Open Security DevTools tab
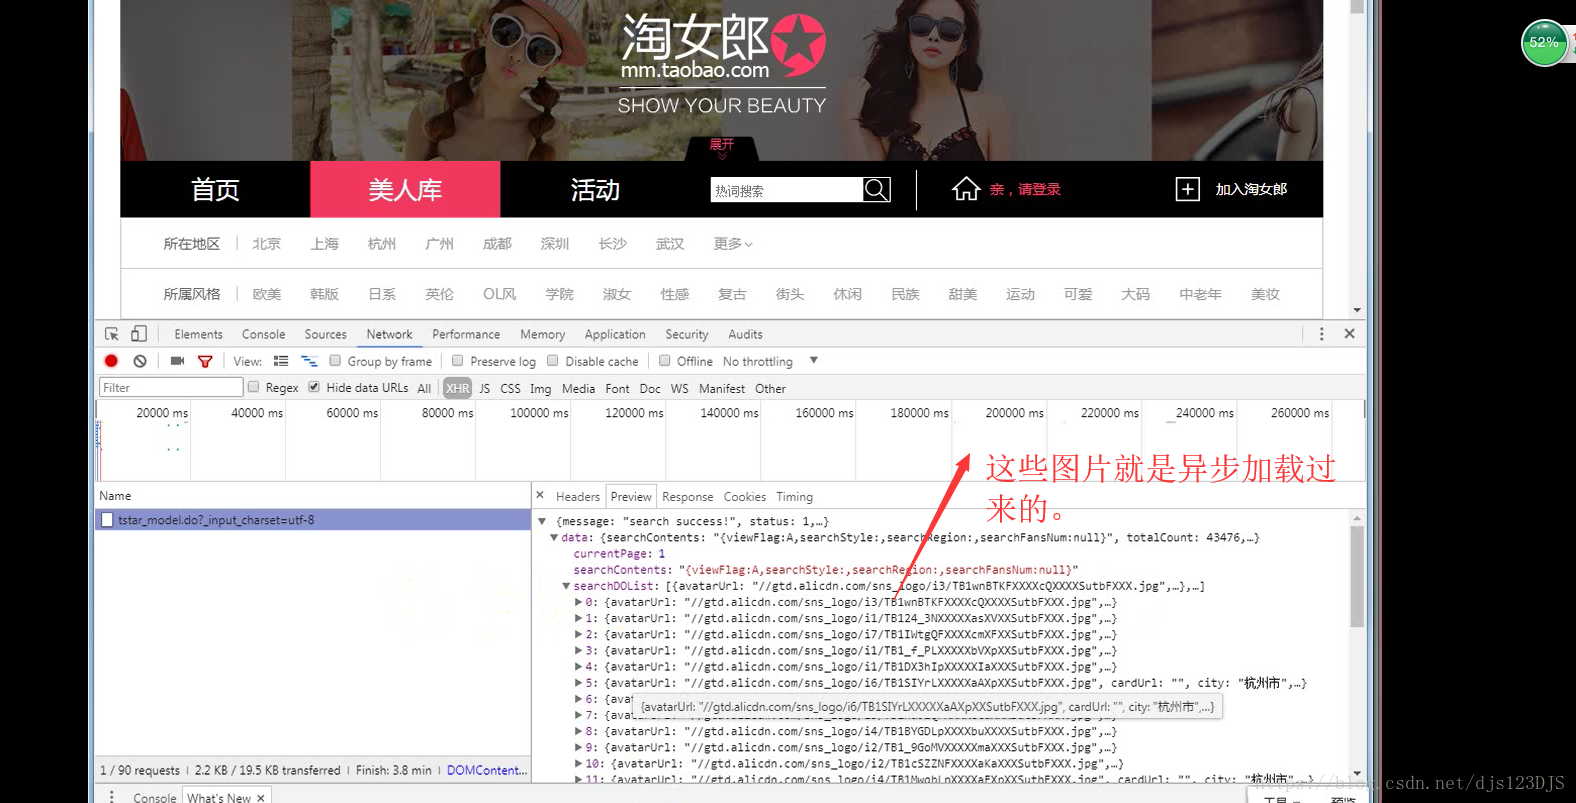 pos(686,334)
